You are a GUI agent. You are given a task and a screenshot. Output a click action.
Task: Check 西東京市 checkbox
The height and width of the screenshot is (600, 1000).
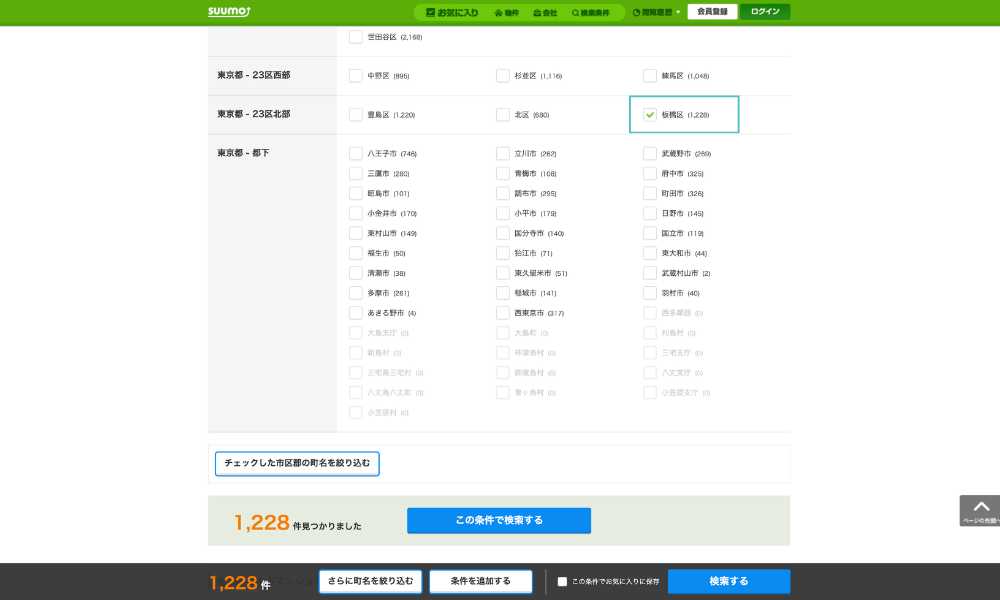tap(503, 313)
